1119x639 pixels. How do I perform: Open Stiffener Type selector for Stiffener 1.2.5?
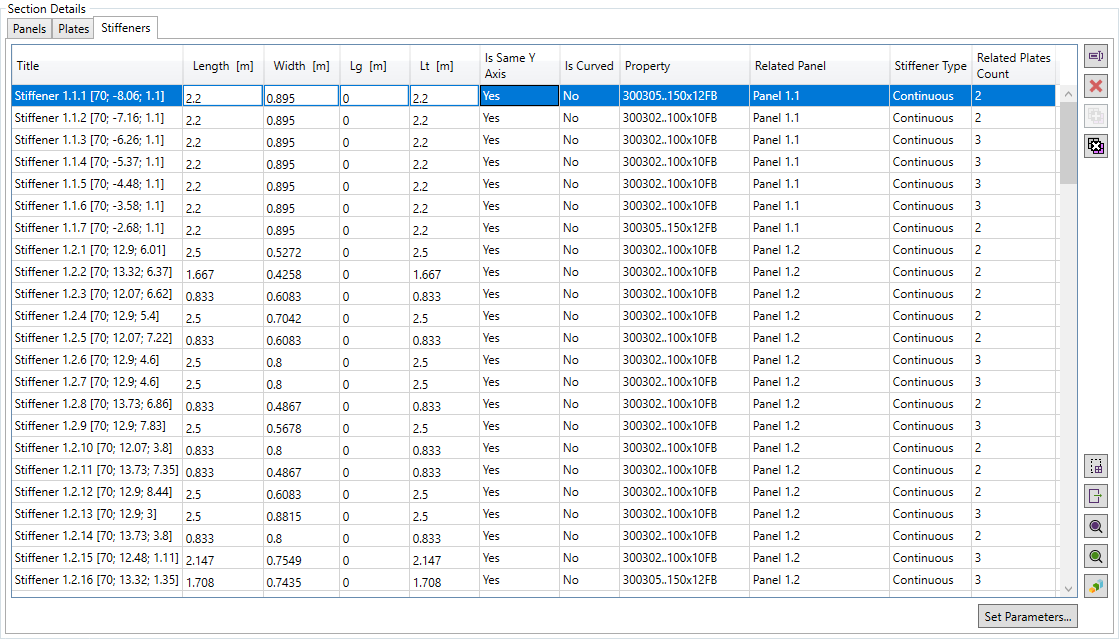[x=929, y=338]
